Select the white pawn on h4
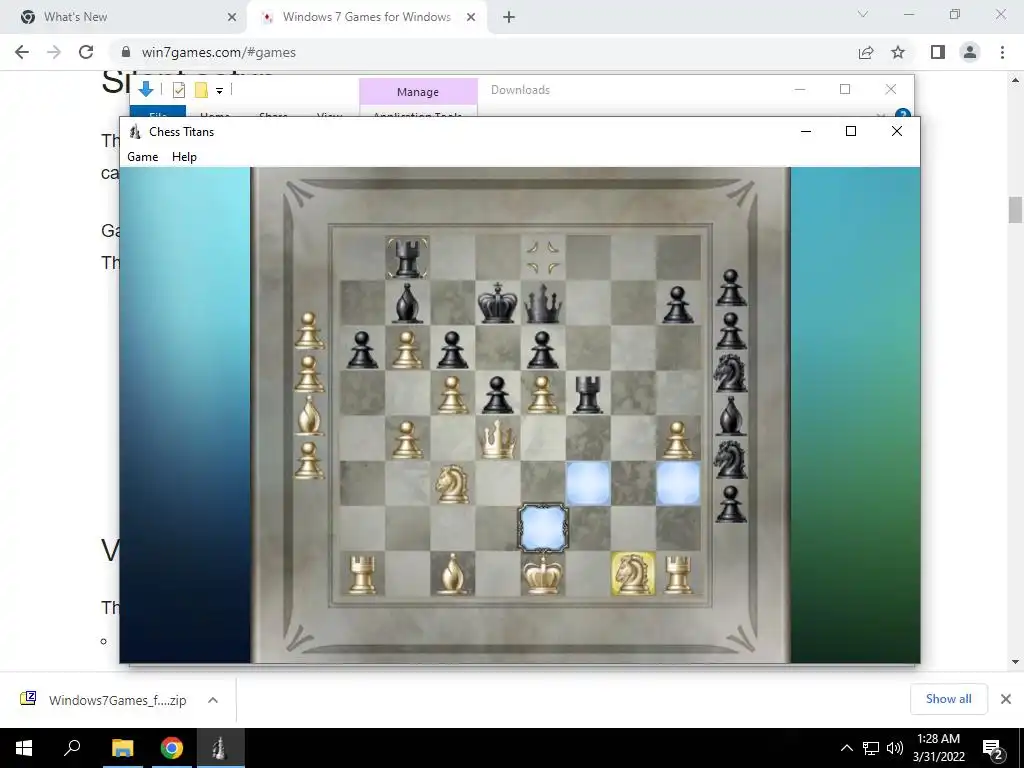1024x768 pixels. tap(678, 440)
